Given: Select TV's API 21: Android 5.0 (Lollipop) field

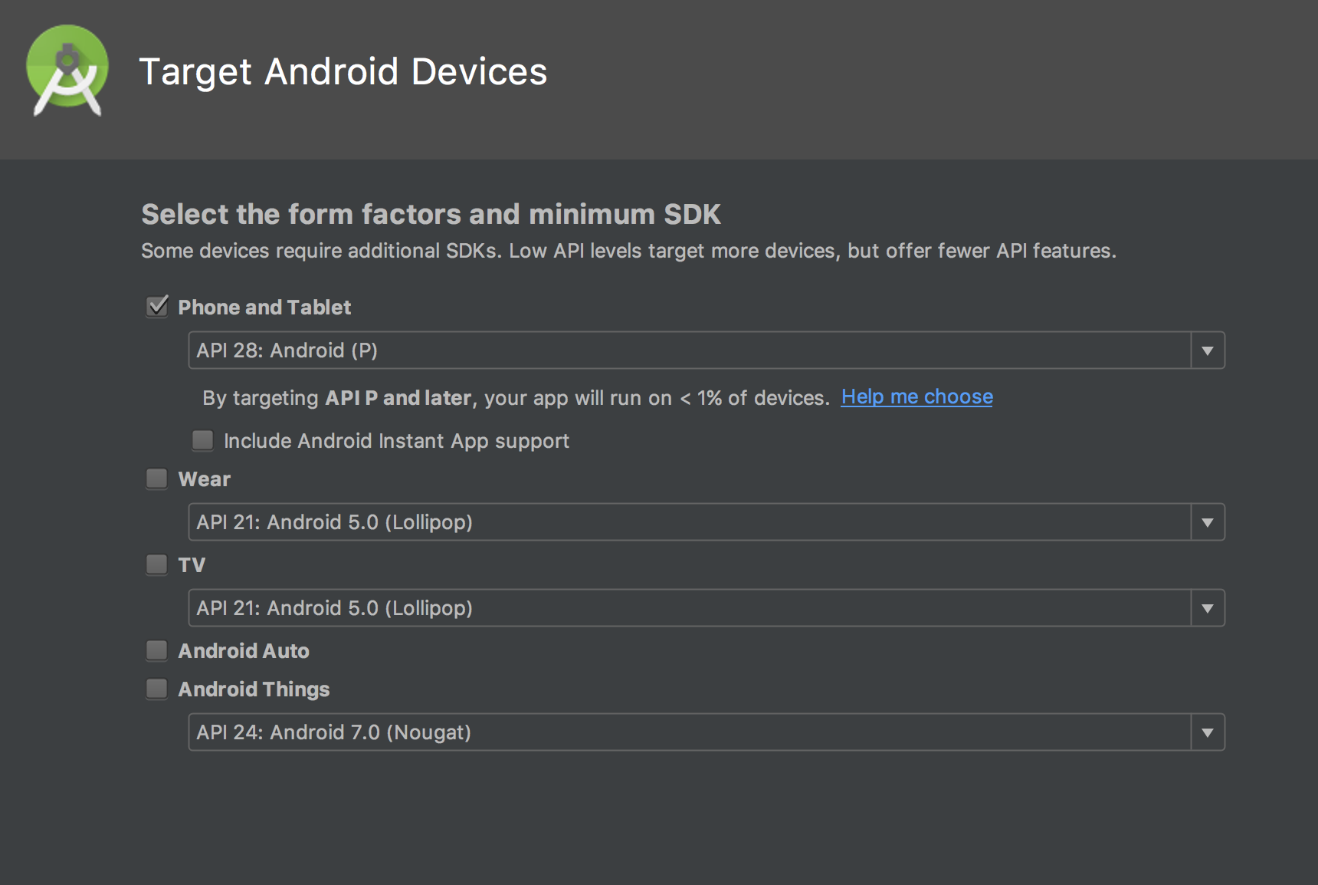Looking at the screenshot, I should click(x=706, y=608).
